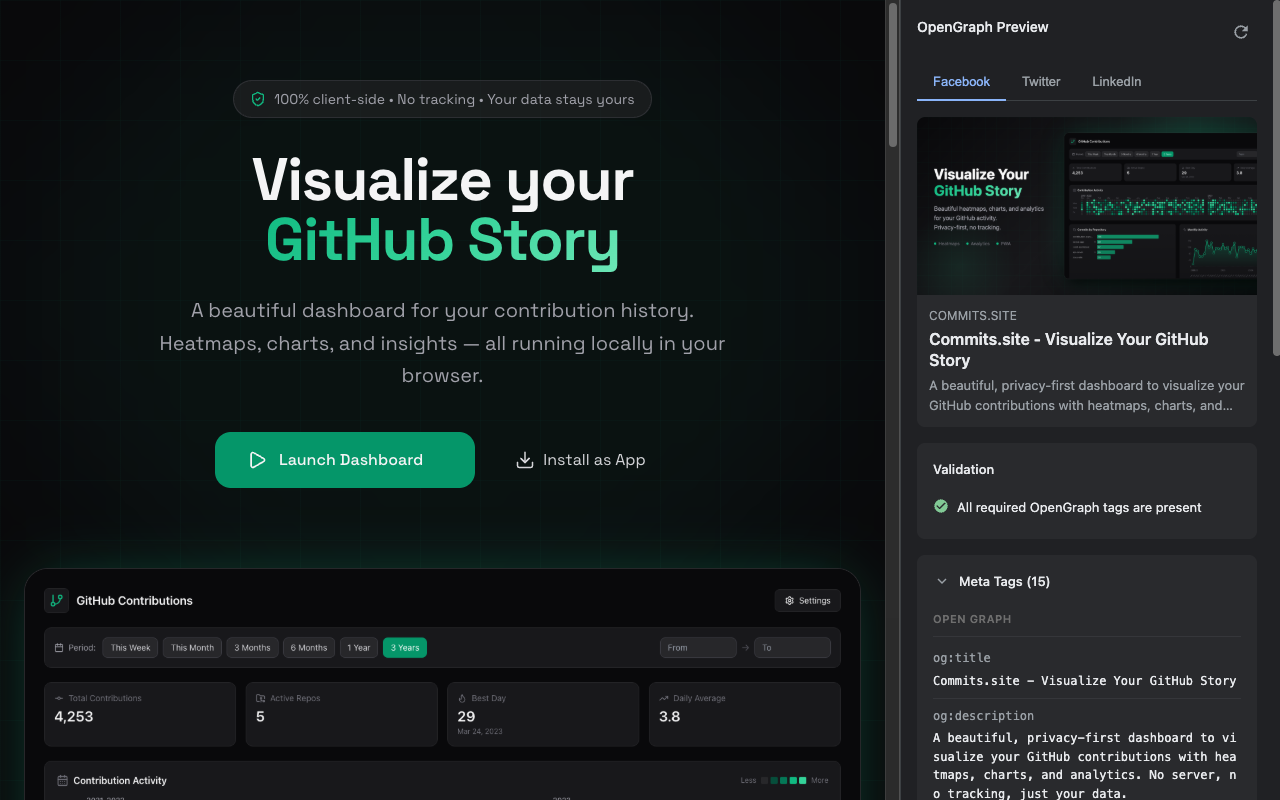1280x800 pixels.
Task: Click the trend arrow icon on Daily Average
Action: [662, 698]
